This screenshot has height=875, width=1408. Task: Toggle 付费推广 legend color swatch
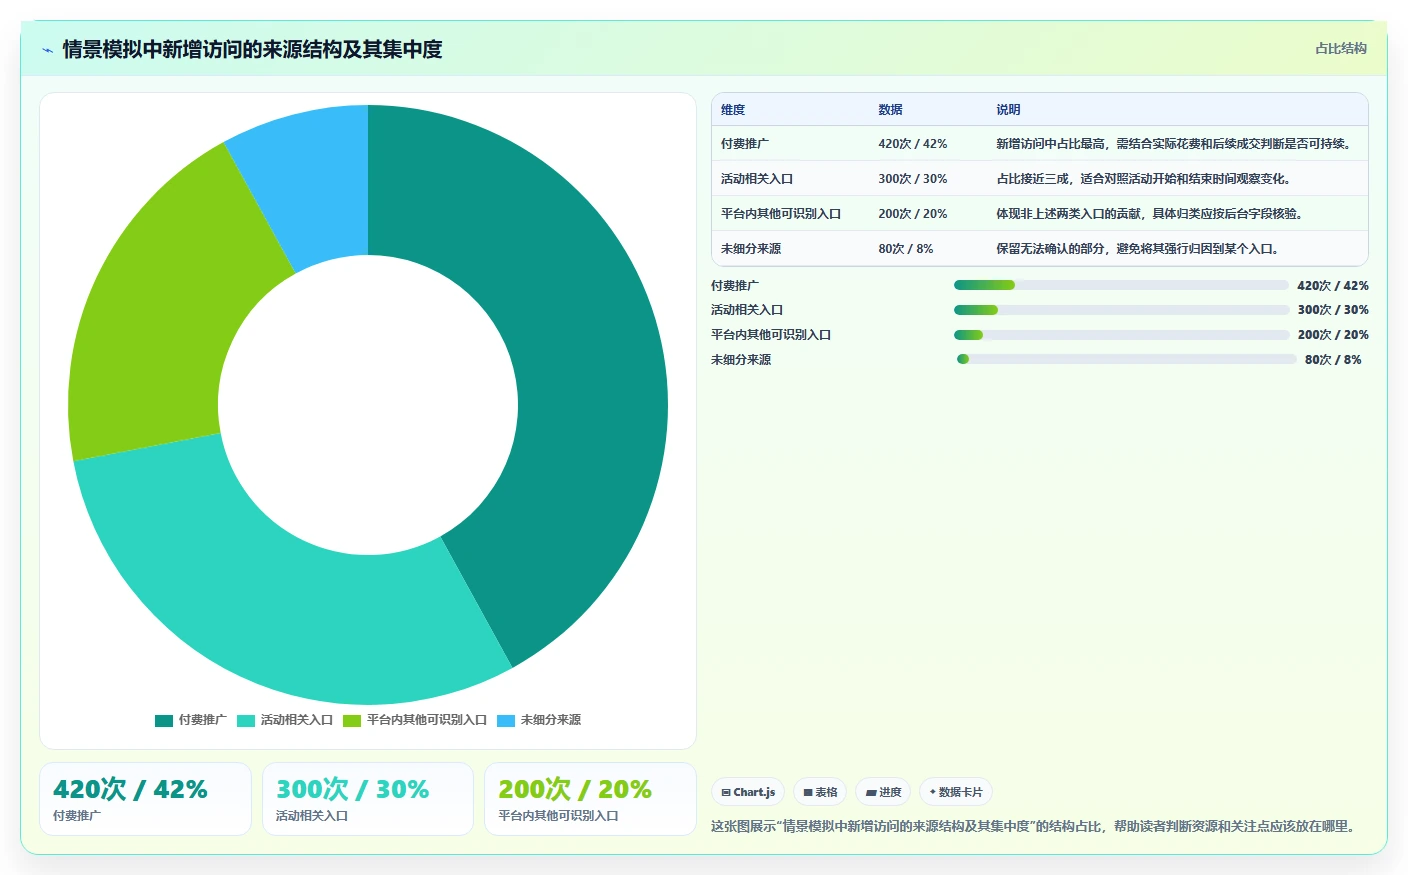pos(164,720)
